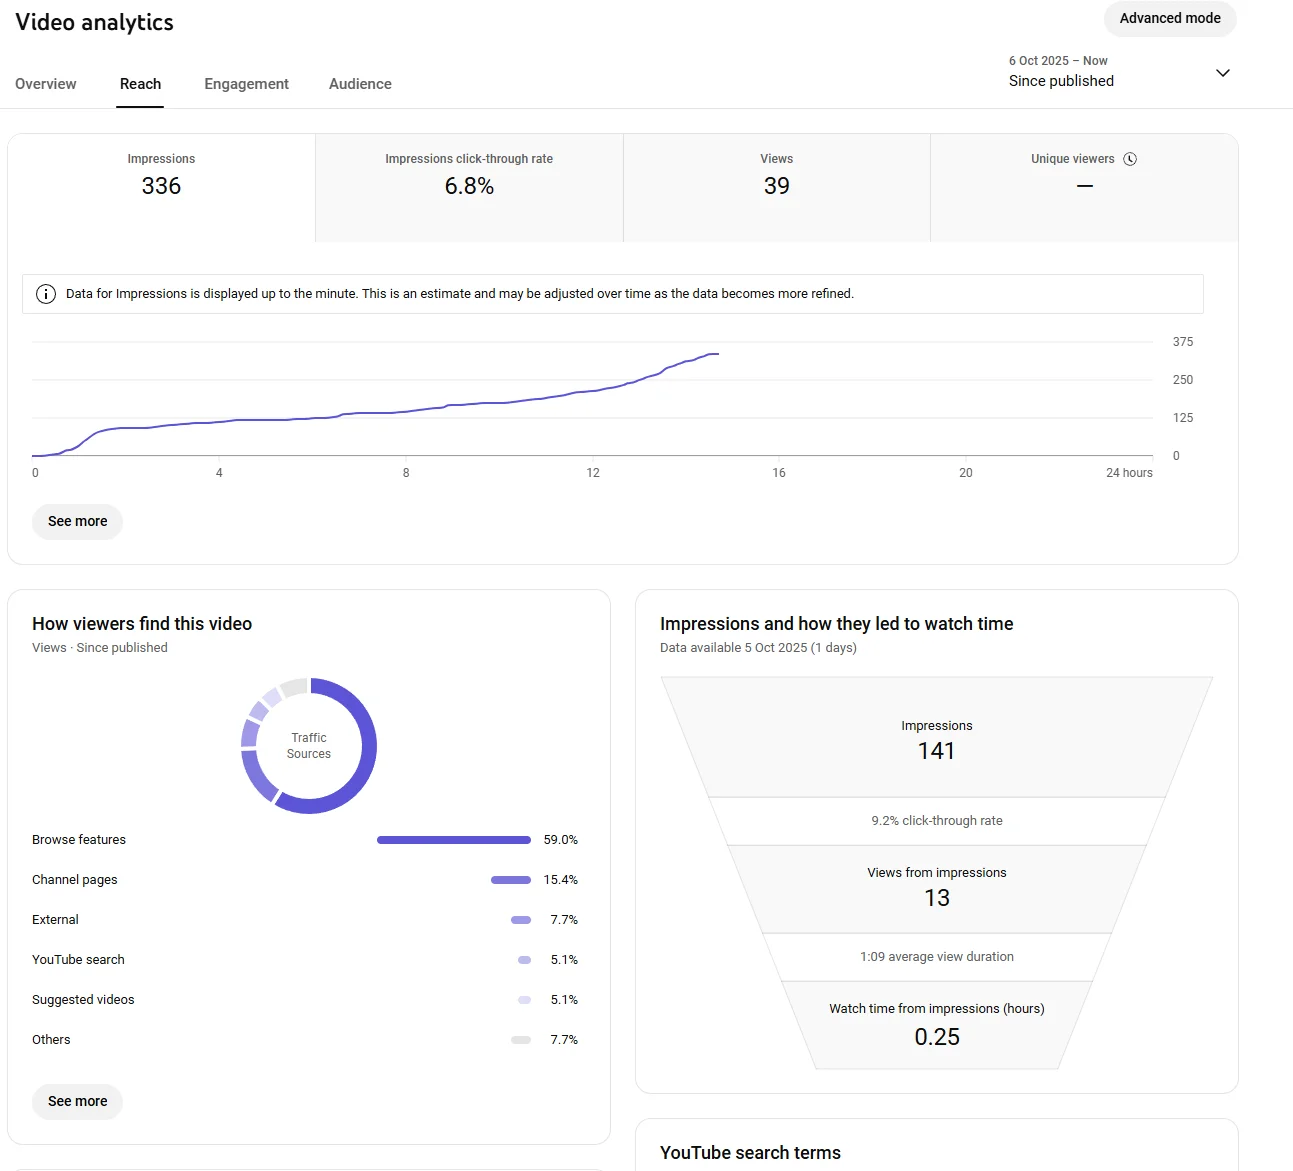Expand the Since published date range dropdown

pyautogui.click(x=1222, y=73)
